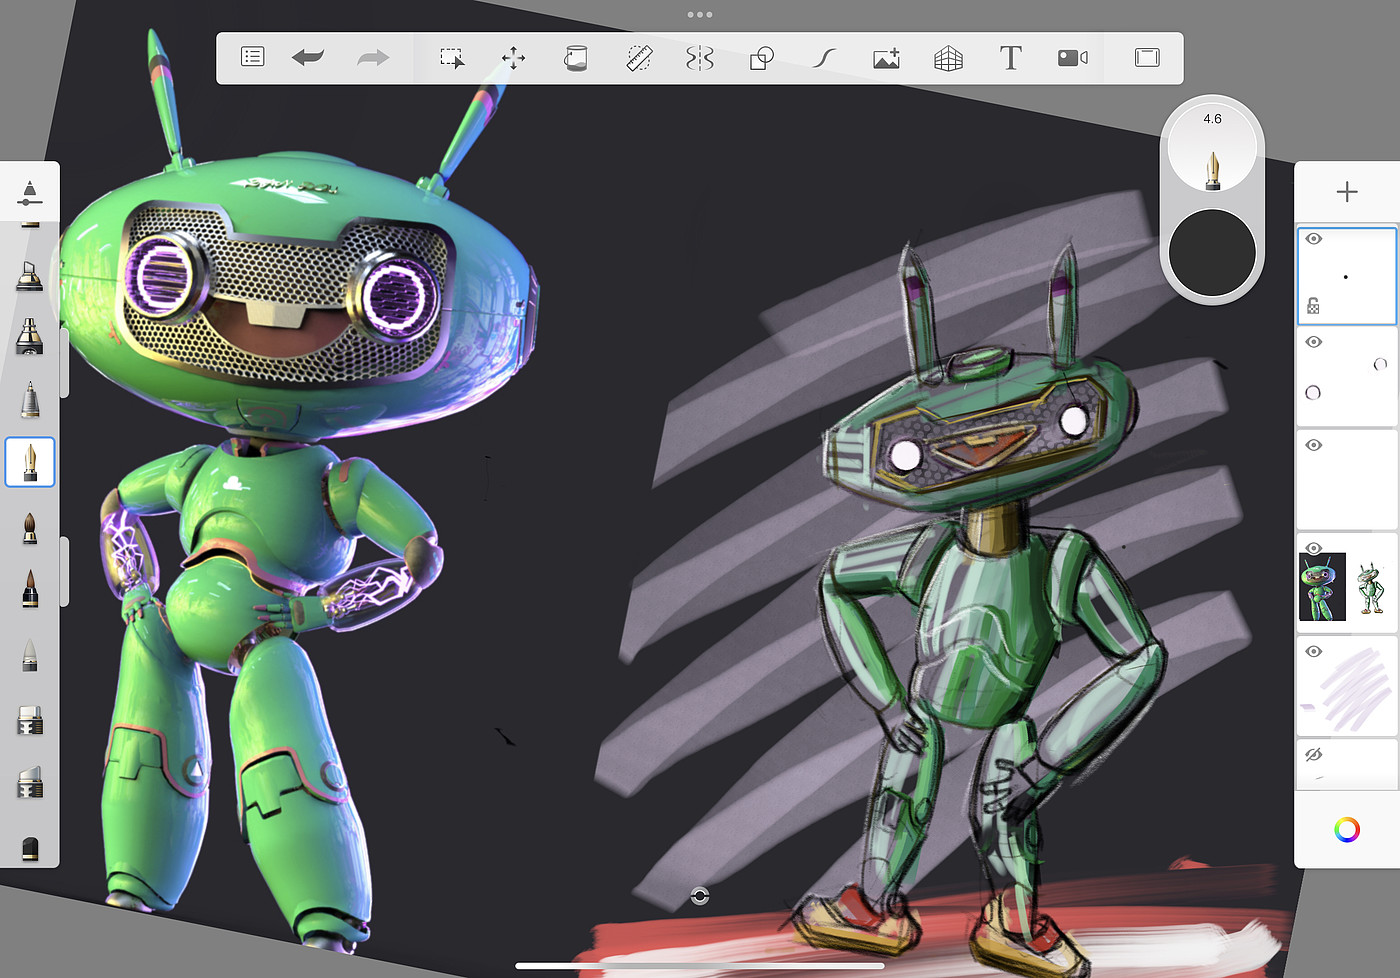Toggle lock transparency on the top layer
1400x978 pixels.
coord(1313,306)
